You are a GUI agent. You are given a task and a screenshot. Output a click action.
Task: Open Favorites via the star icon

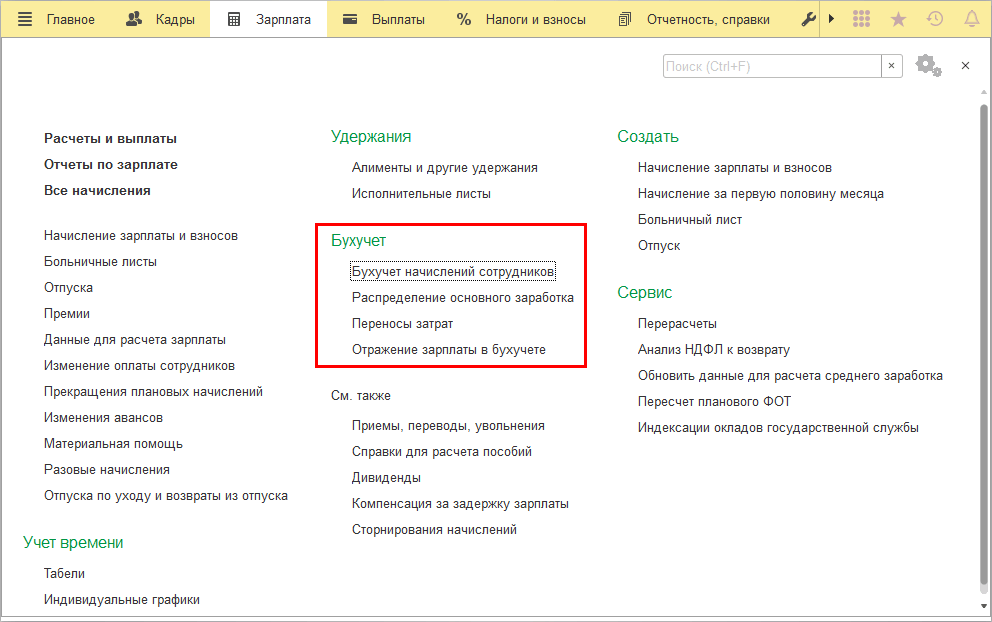898,19
